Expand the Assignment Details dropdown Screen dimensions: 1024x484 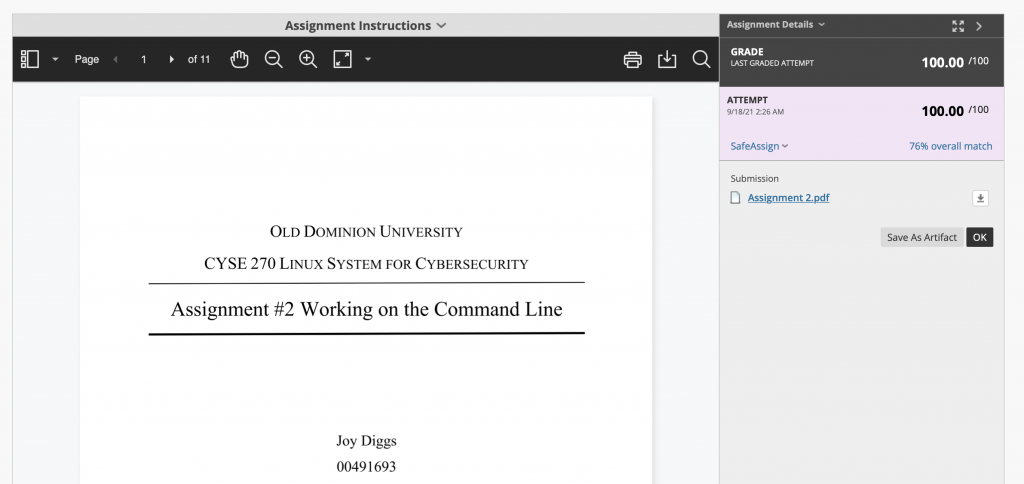776,25
